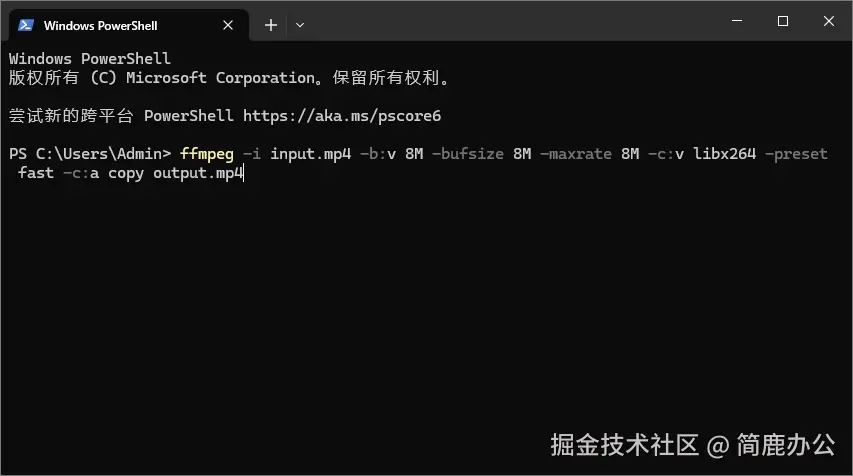Close the Windows Terminal window
Image resolution: width=853 pixels, height=476 pixels.
[829, 21]
